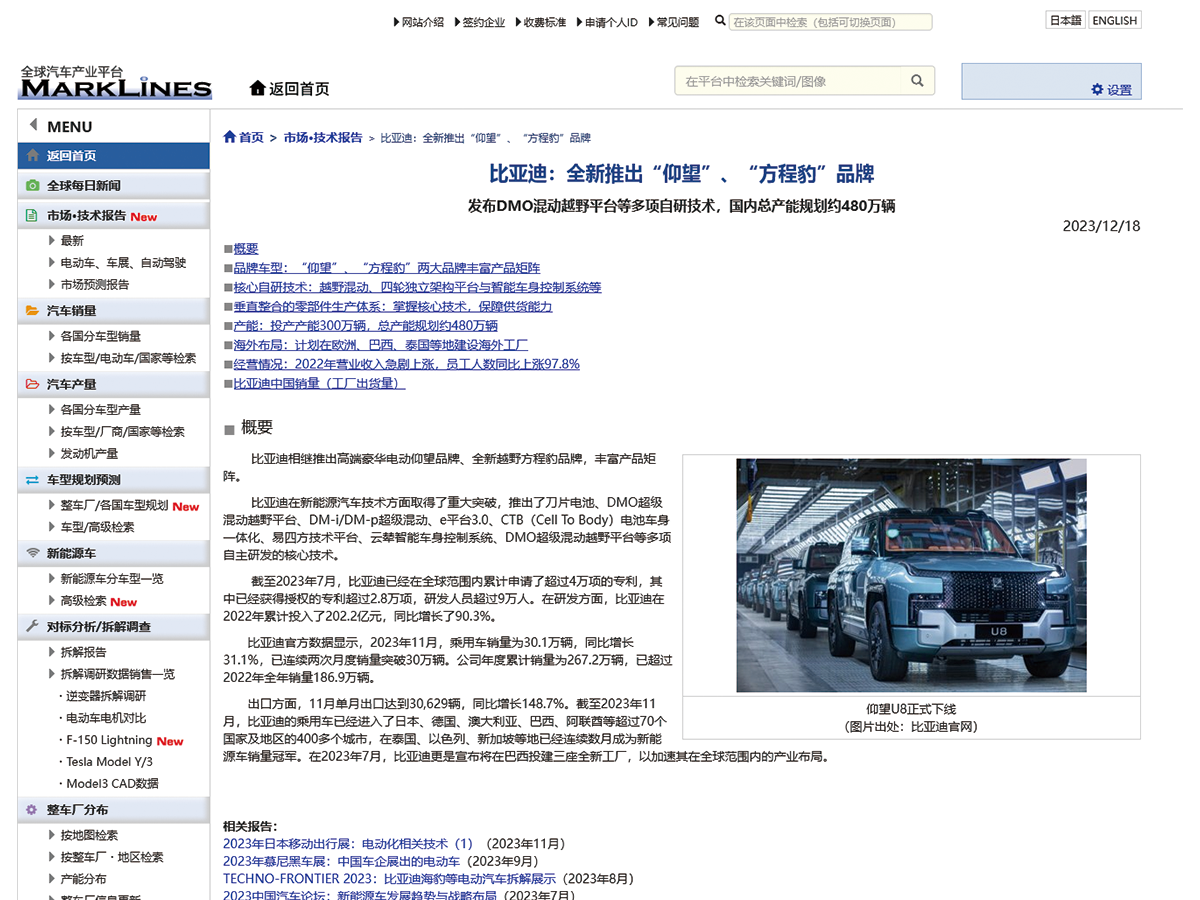Viewport: 1200px width, 900px height.
Task: Open 2023年日本移动出行展 related report
Action: 348,844
